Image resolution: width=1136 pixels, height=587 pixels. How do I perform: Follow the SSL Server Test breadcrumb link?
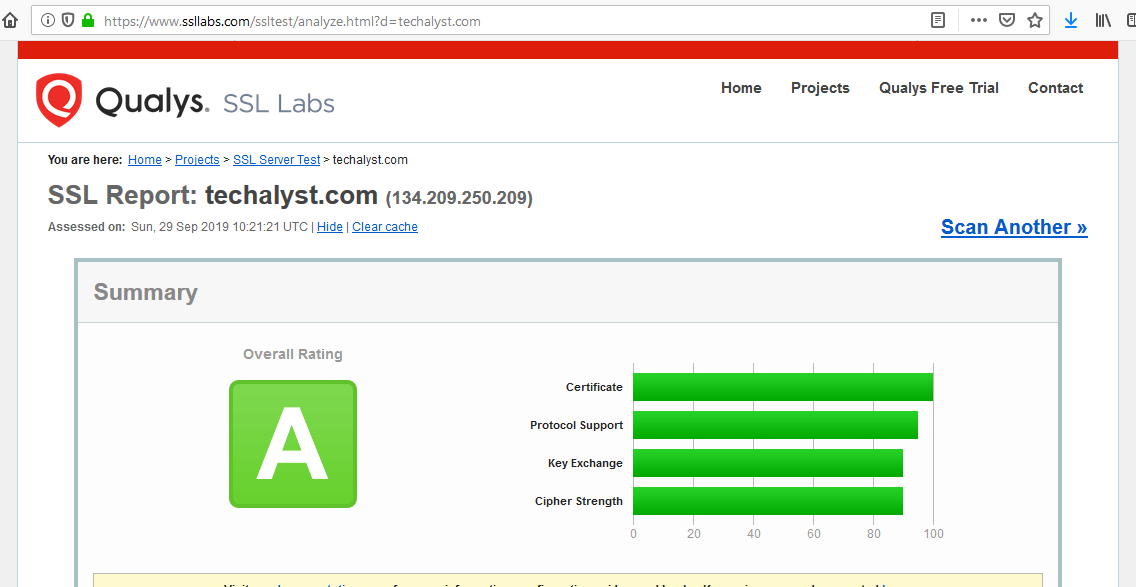coord(277,159)
